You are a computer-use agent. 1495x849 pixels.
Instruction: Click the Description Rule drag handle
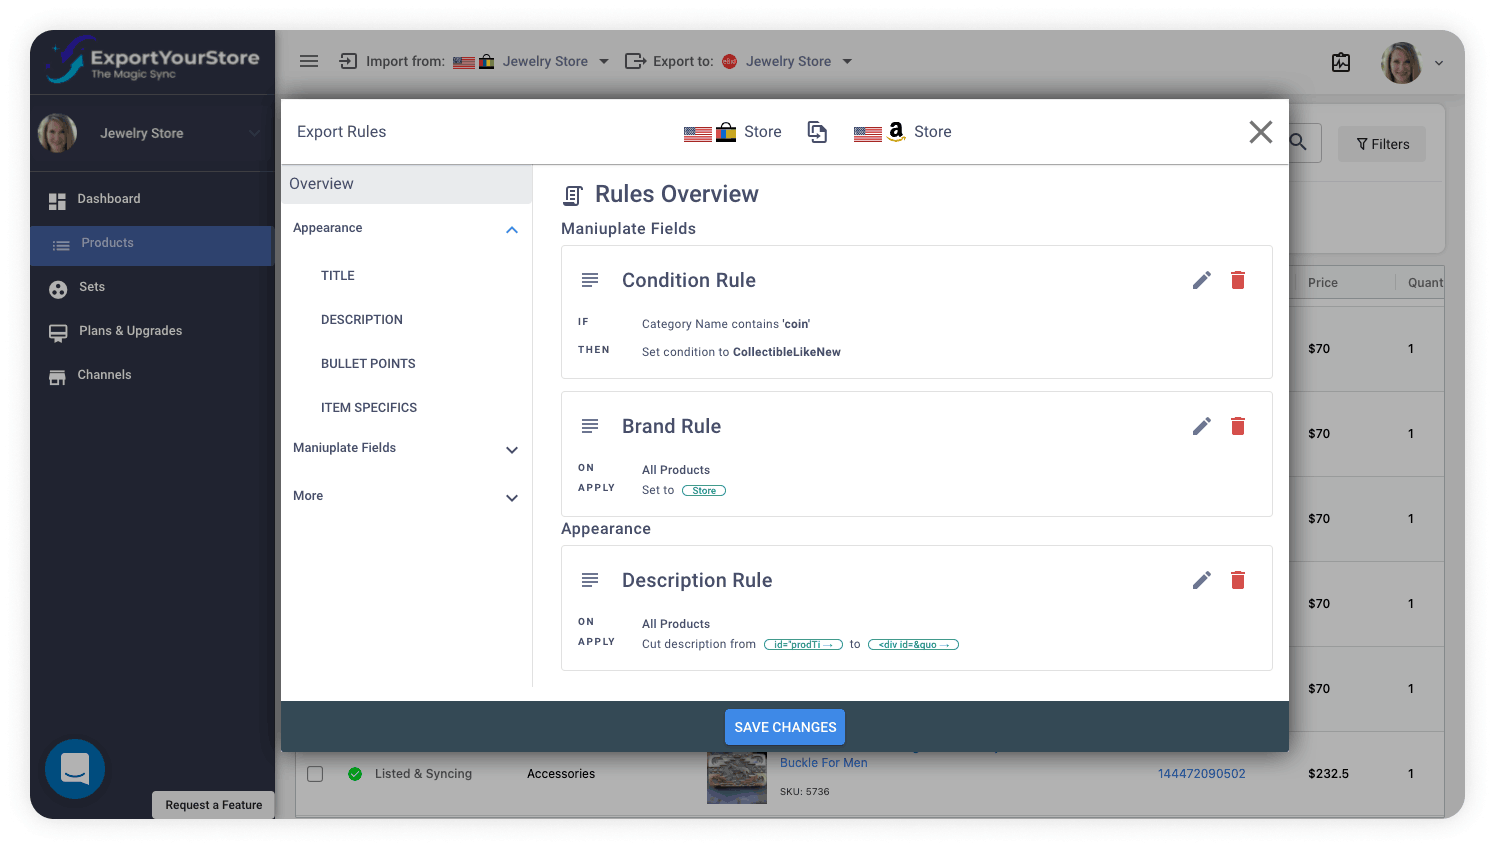tap(590, 580)
